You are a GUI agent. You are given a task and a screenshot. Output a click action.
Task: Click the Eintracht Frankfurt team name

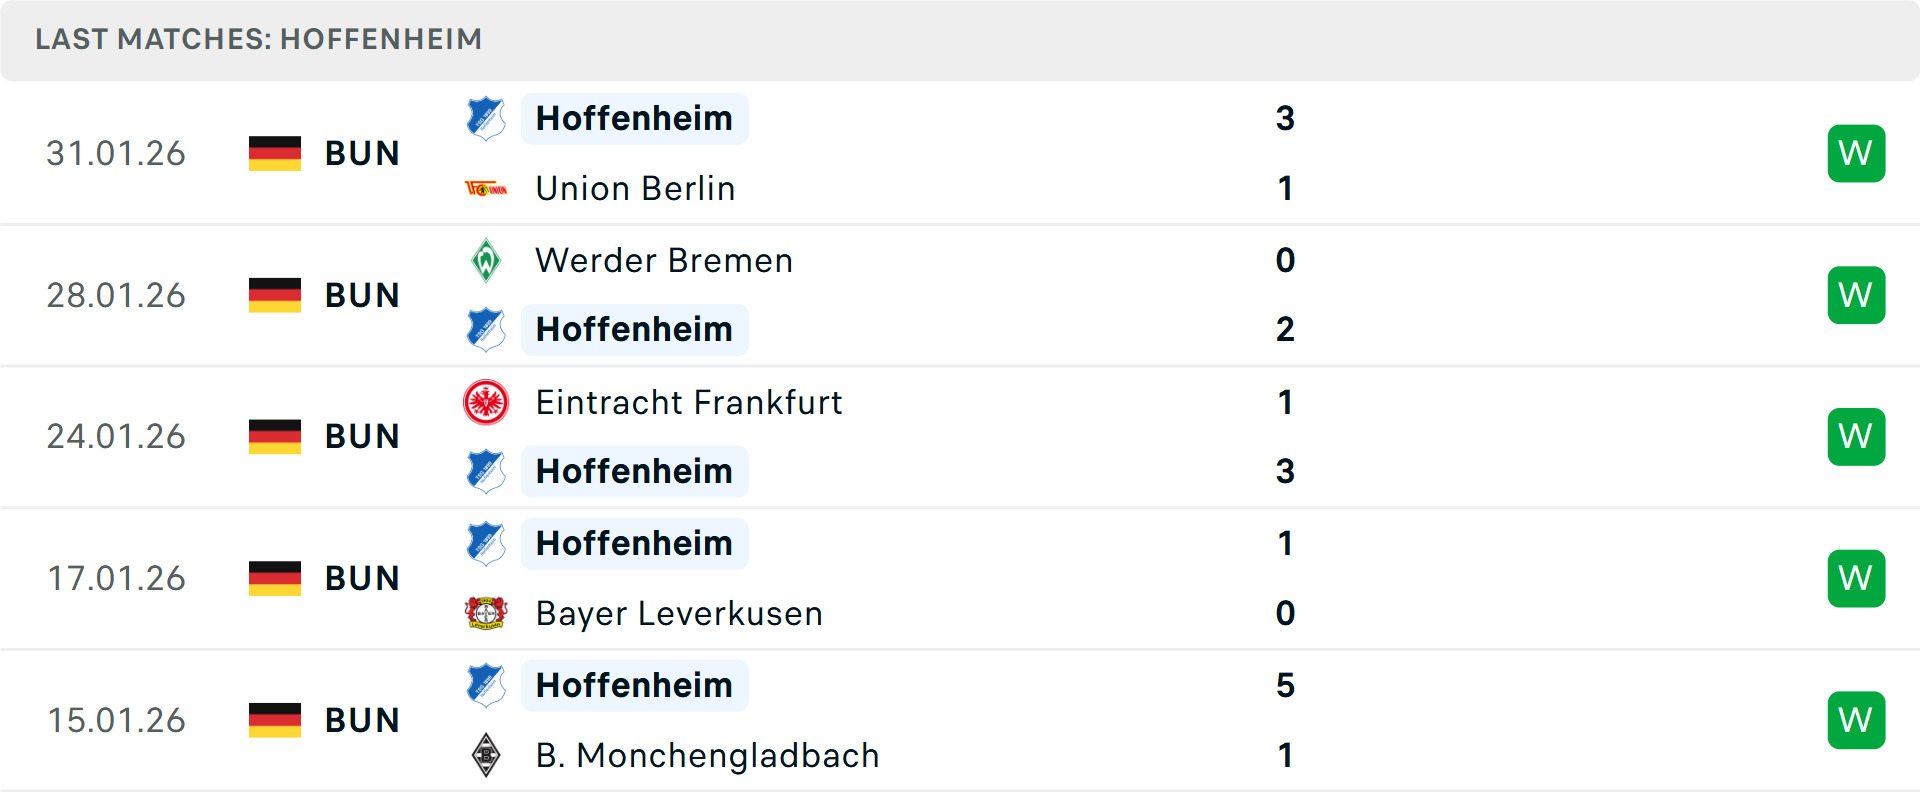(689, 402)
